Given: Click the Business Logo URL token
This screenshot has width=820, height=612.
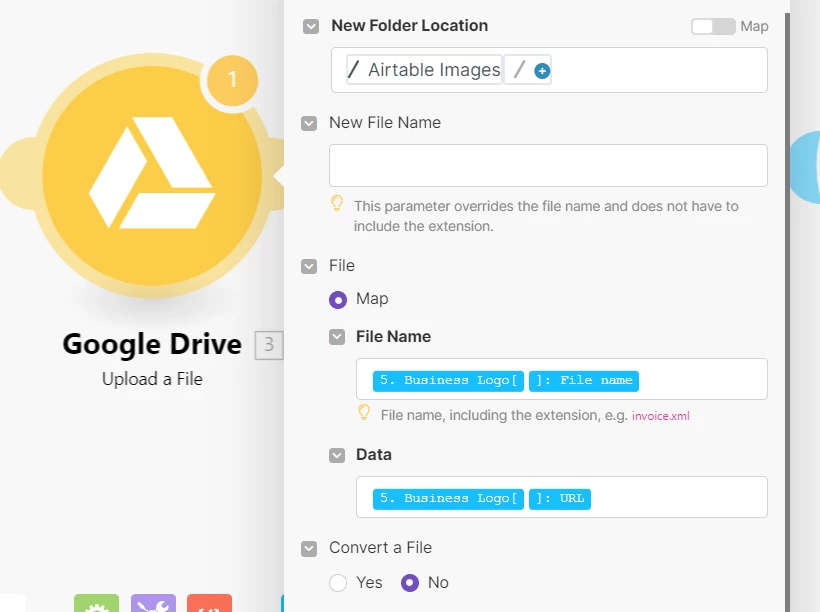Looking at the screenshot, I should click(482, 498).
